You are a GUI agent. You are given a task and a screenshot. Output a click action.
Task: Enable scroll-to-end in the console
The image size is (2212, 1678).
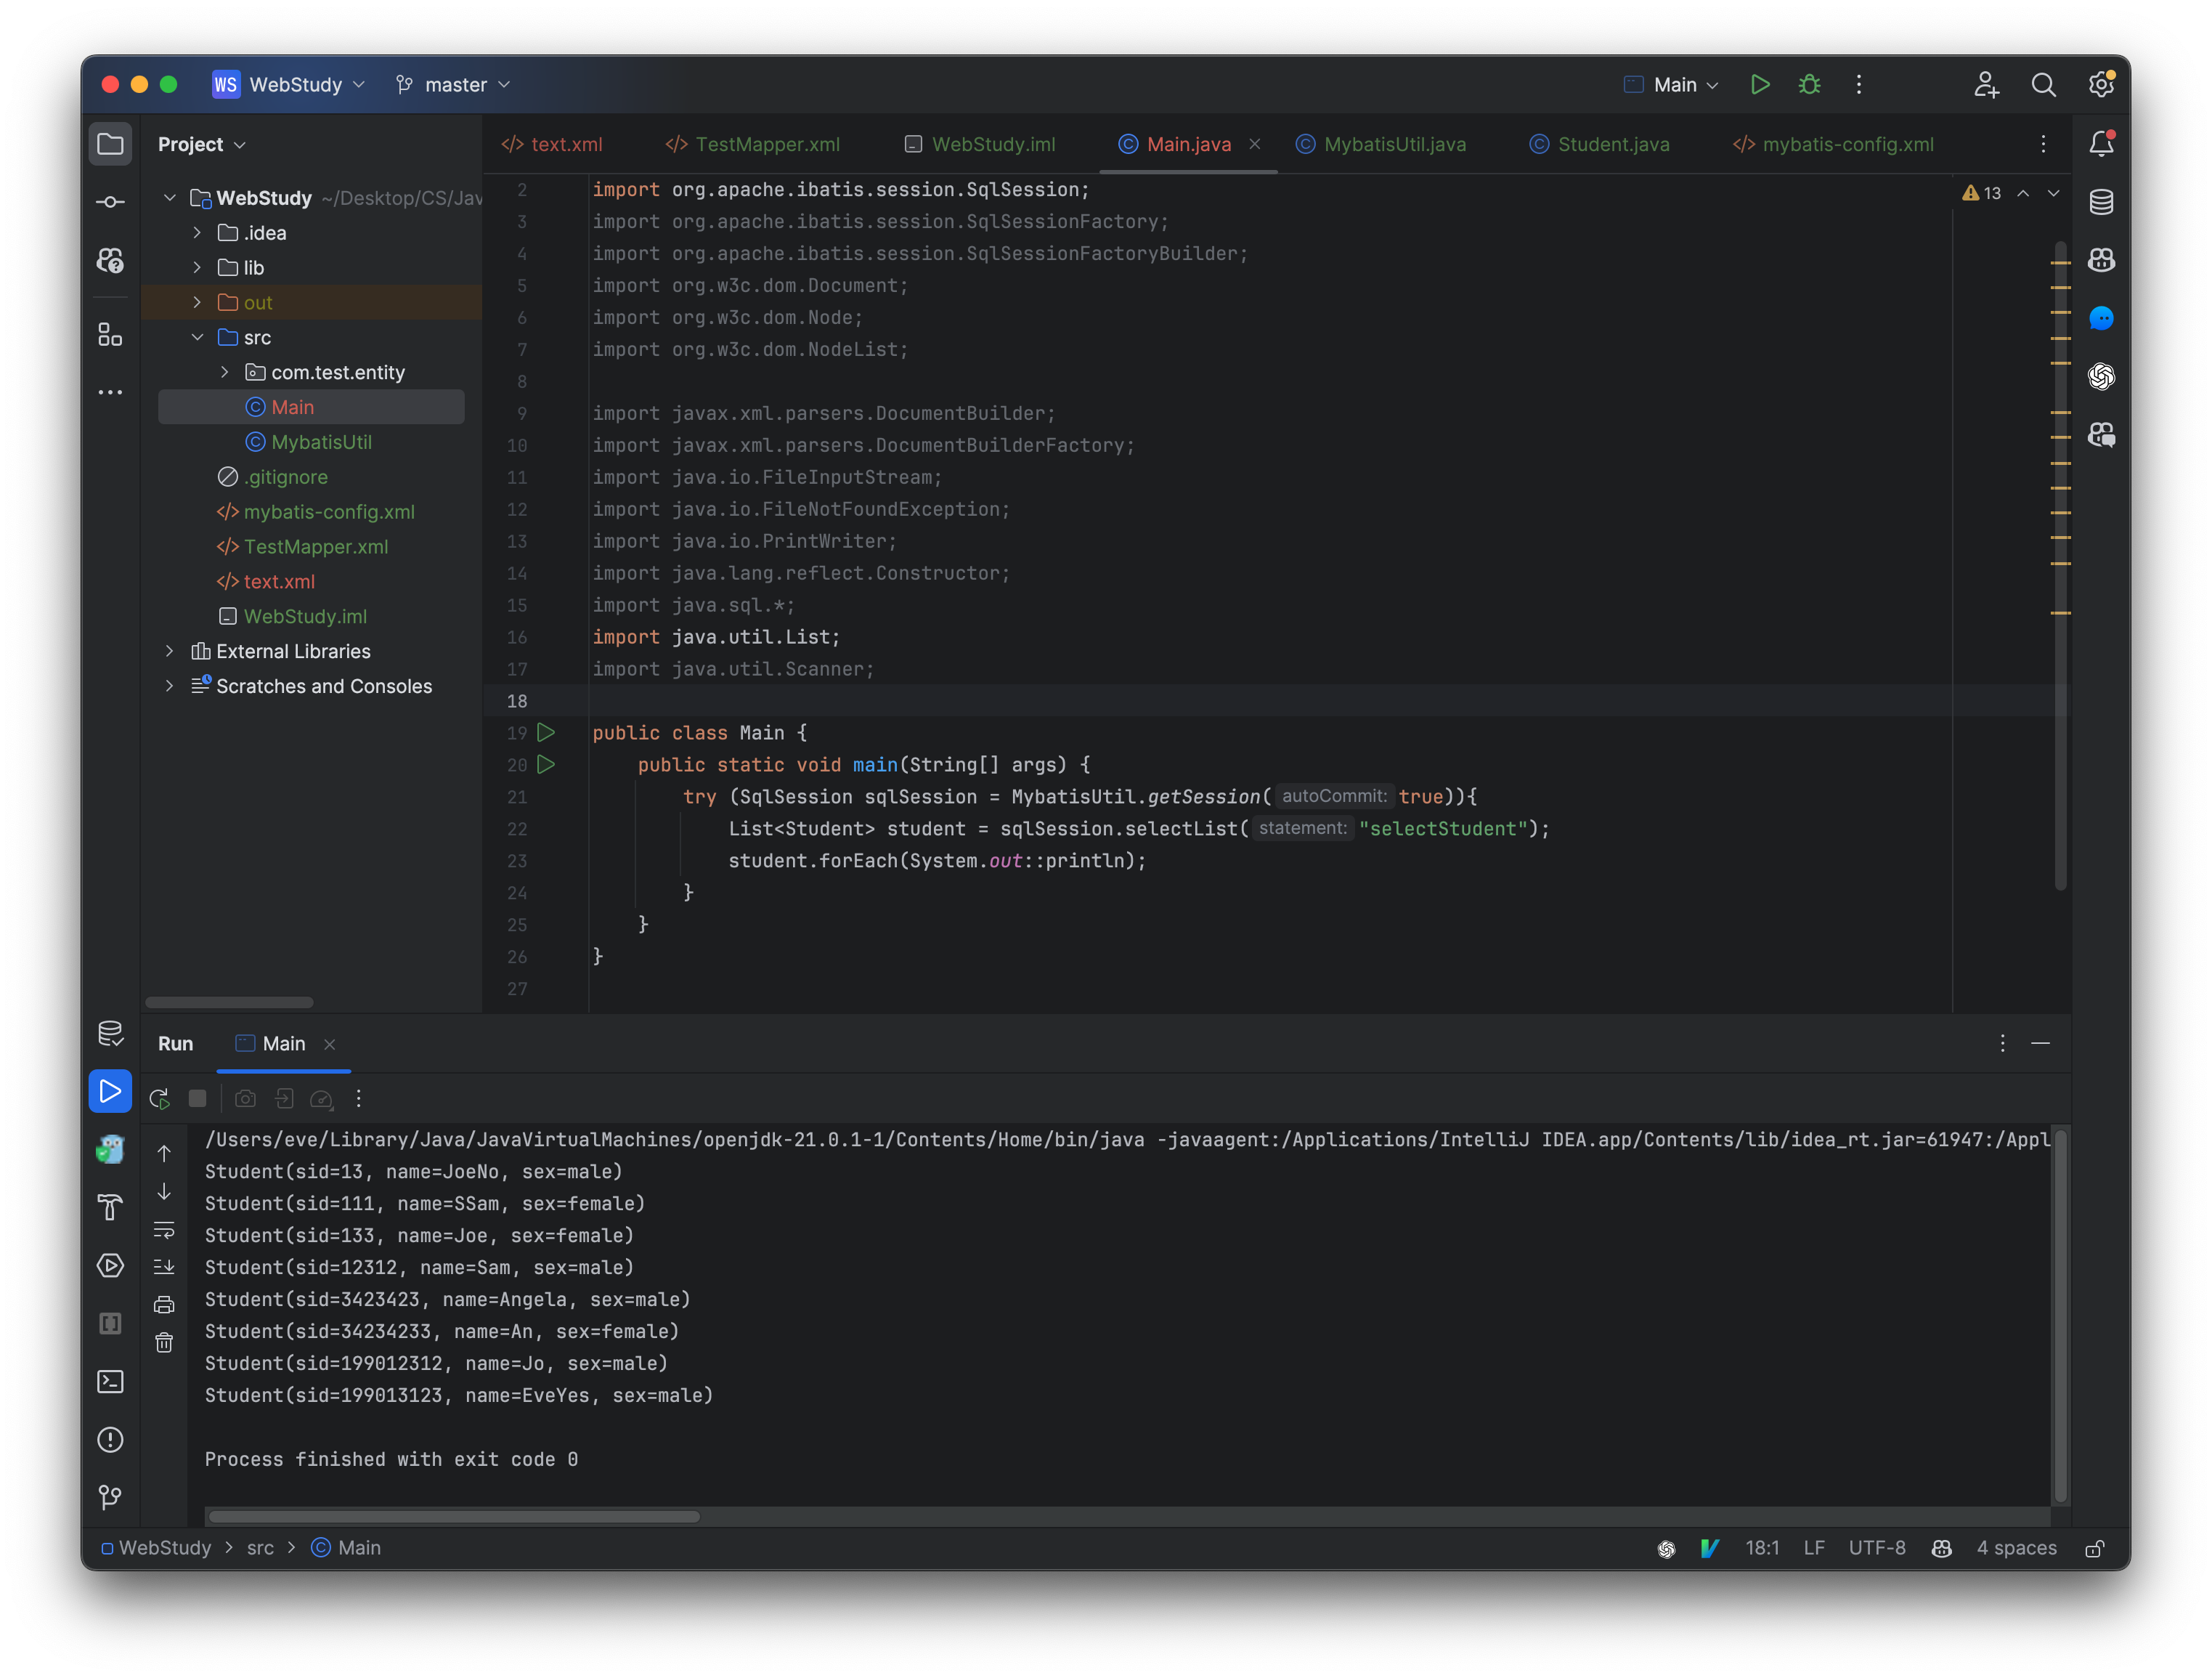coord(164,1267)
